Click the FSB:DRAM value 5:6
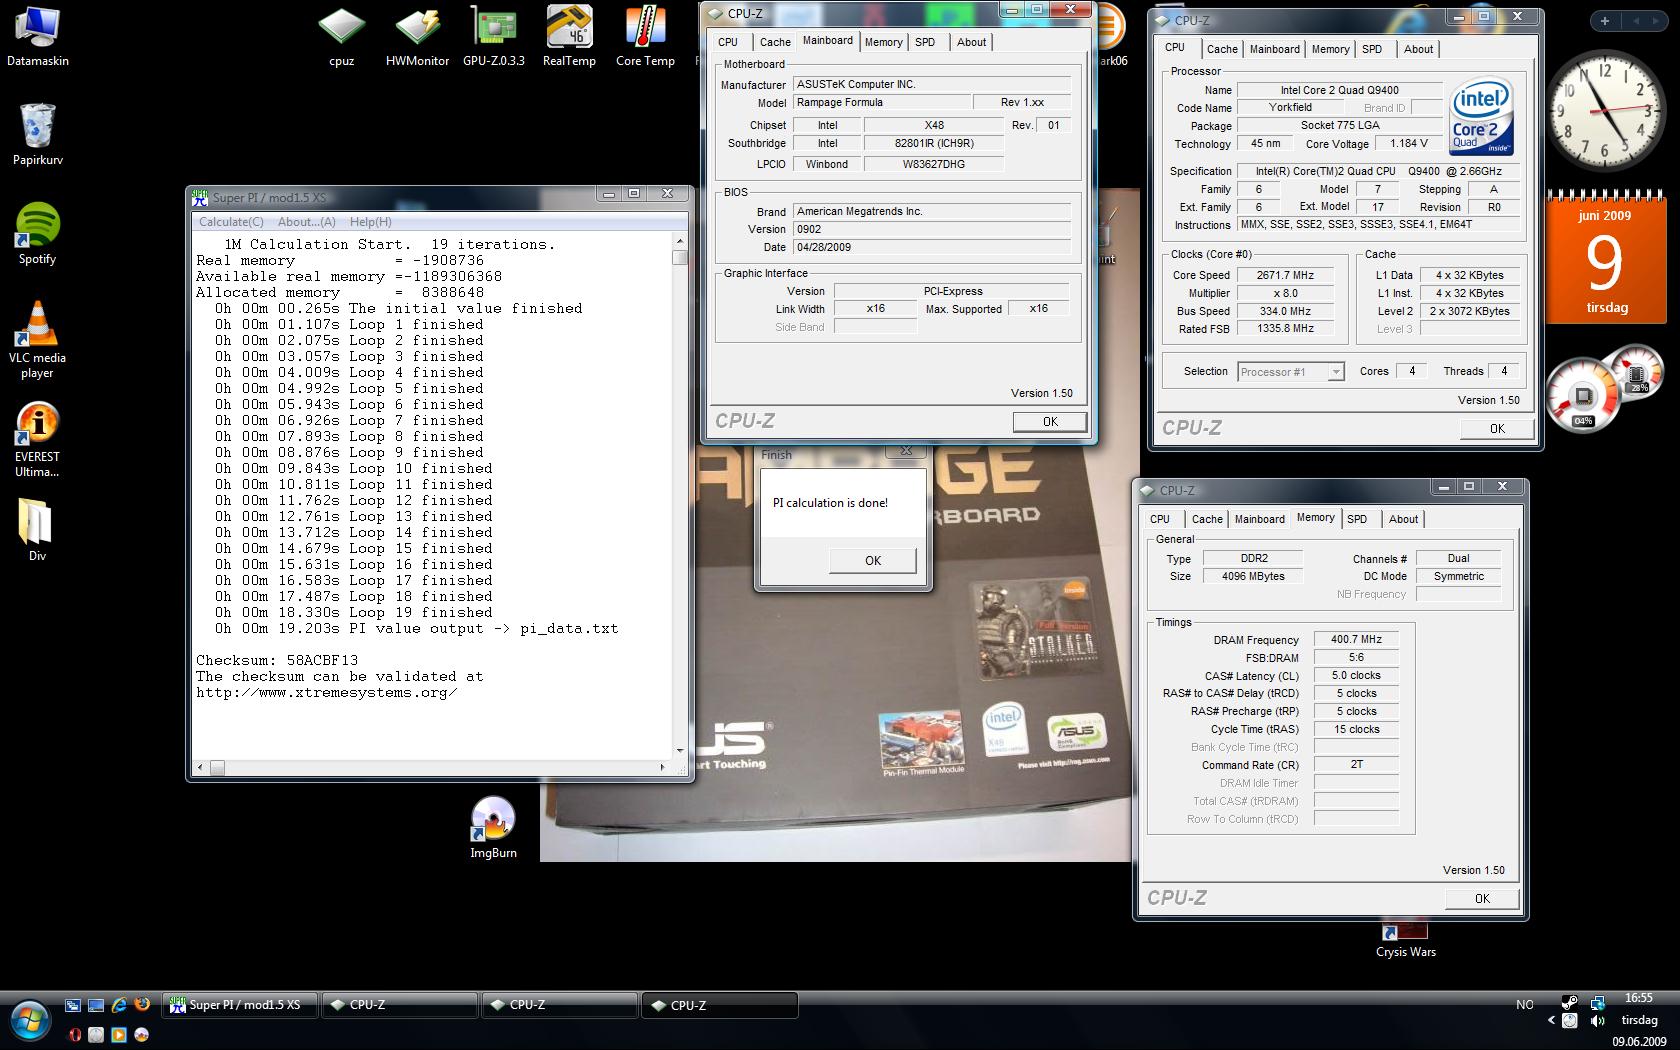This screenshot has height=1050, width=1680. pyautogui.click(x=1356, y=657)
